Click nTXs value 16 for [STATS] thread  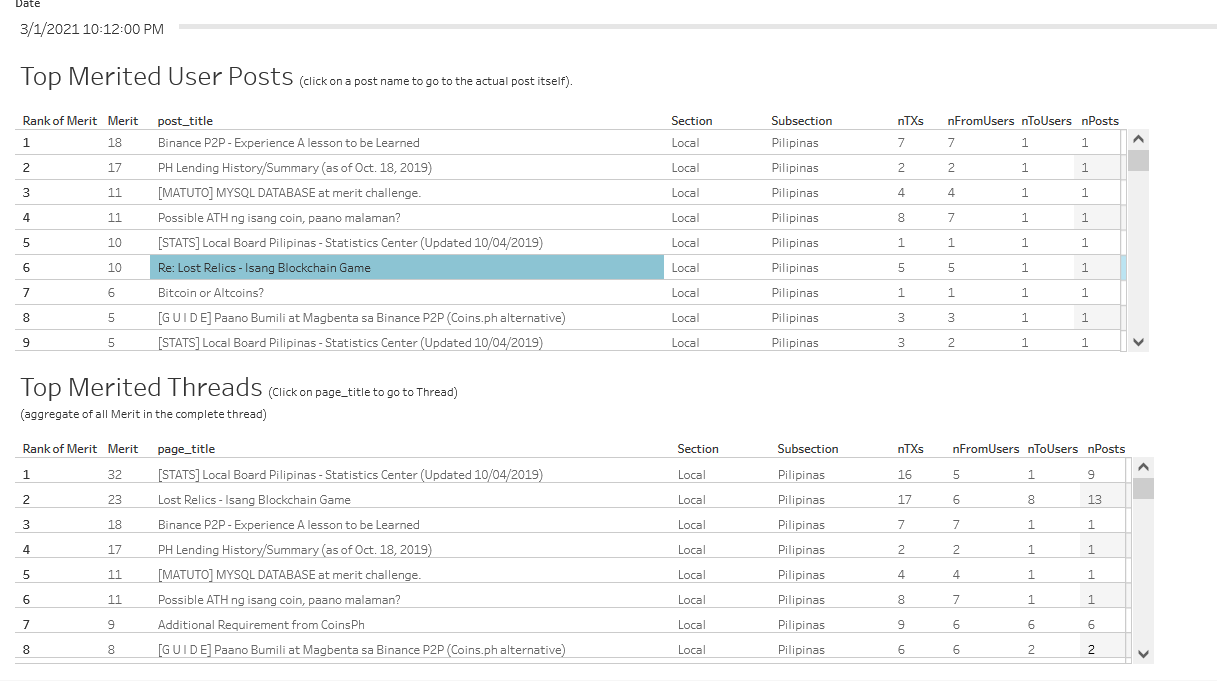[x=905, y=475]
